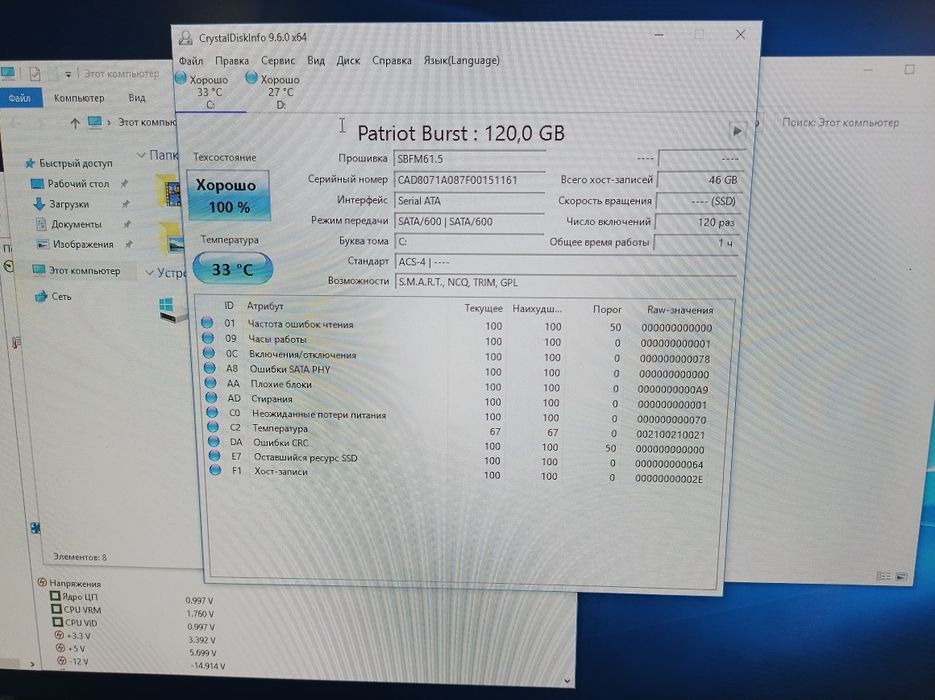
Task: Collapse the Устройства group chevron in Explorer
Action: [x=149, y=272]
